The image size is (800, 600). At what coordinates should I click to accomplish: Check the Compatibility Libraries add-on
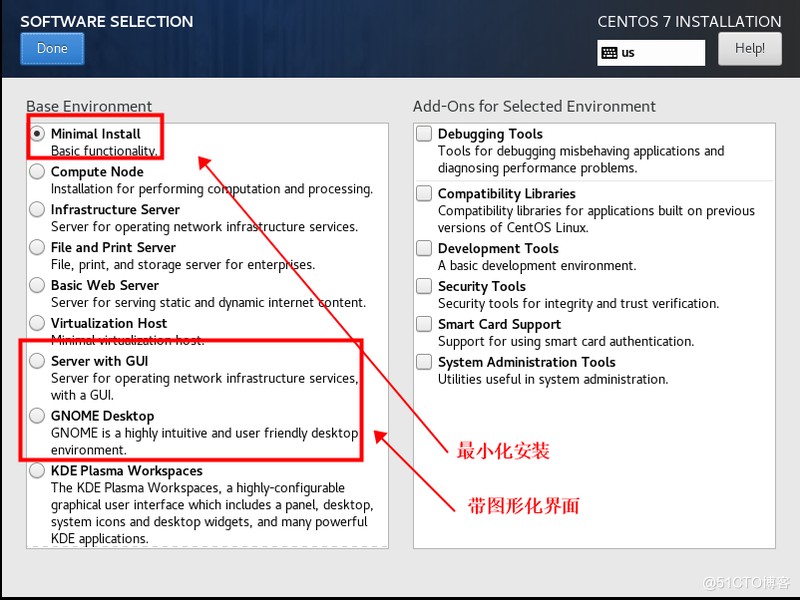(424, 193)
